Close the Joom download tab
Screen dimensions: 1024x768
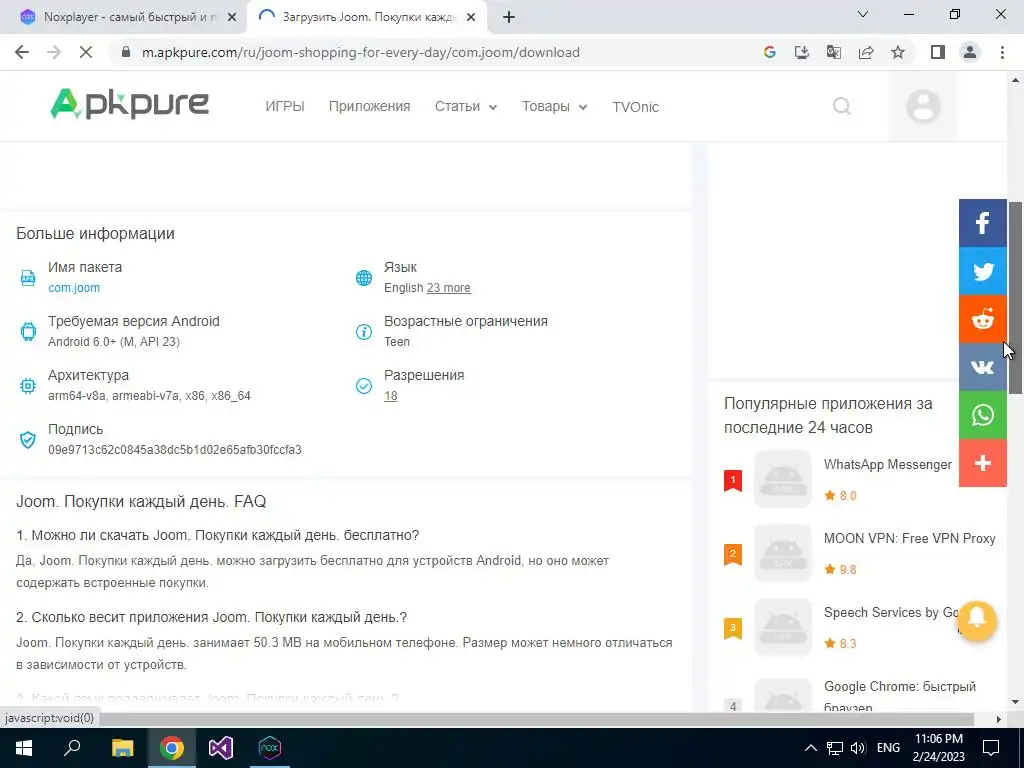(x=471, y=17)
